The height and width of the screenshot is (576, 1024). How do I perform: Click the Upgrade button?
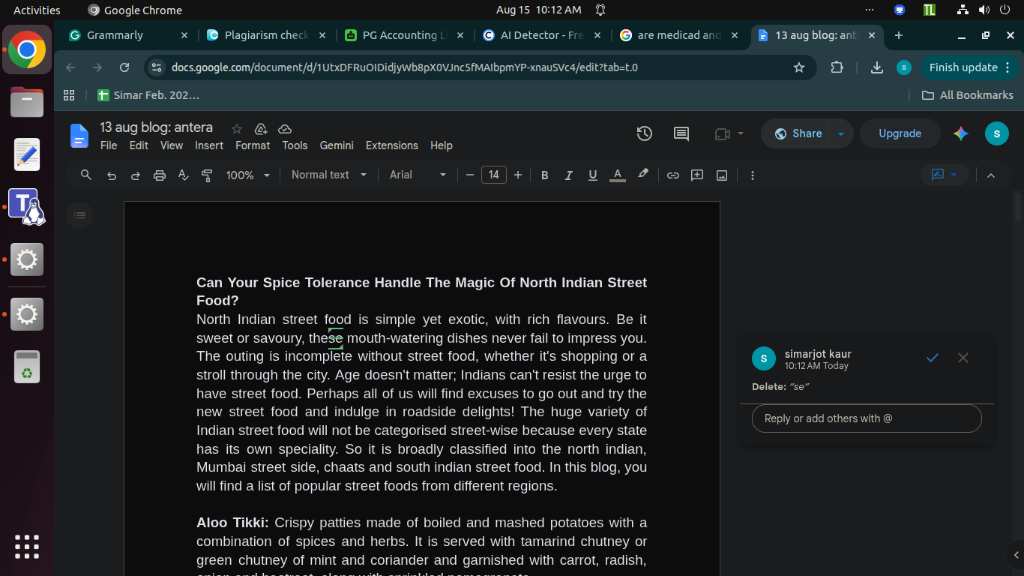coord(899,133)
